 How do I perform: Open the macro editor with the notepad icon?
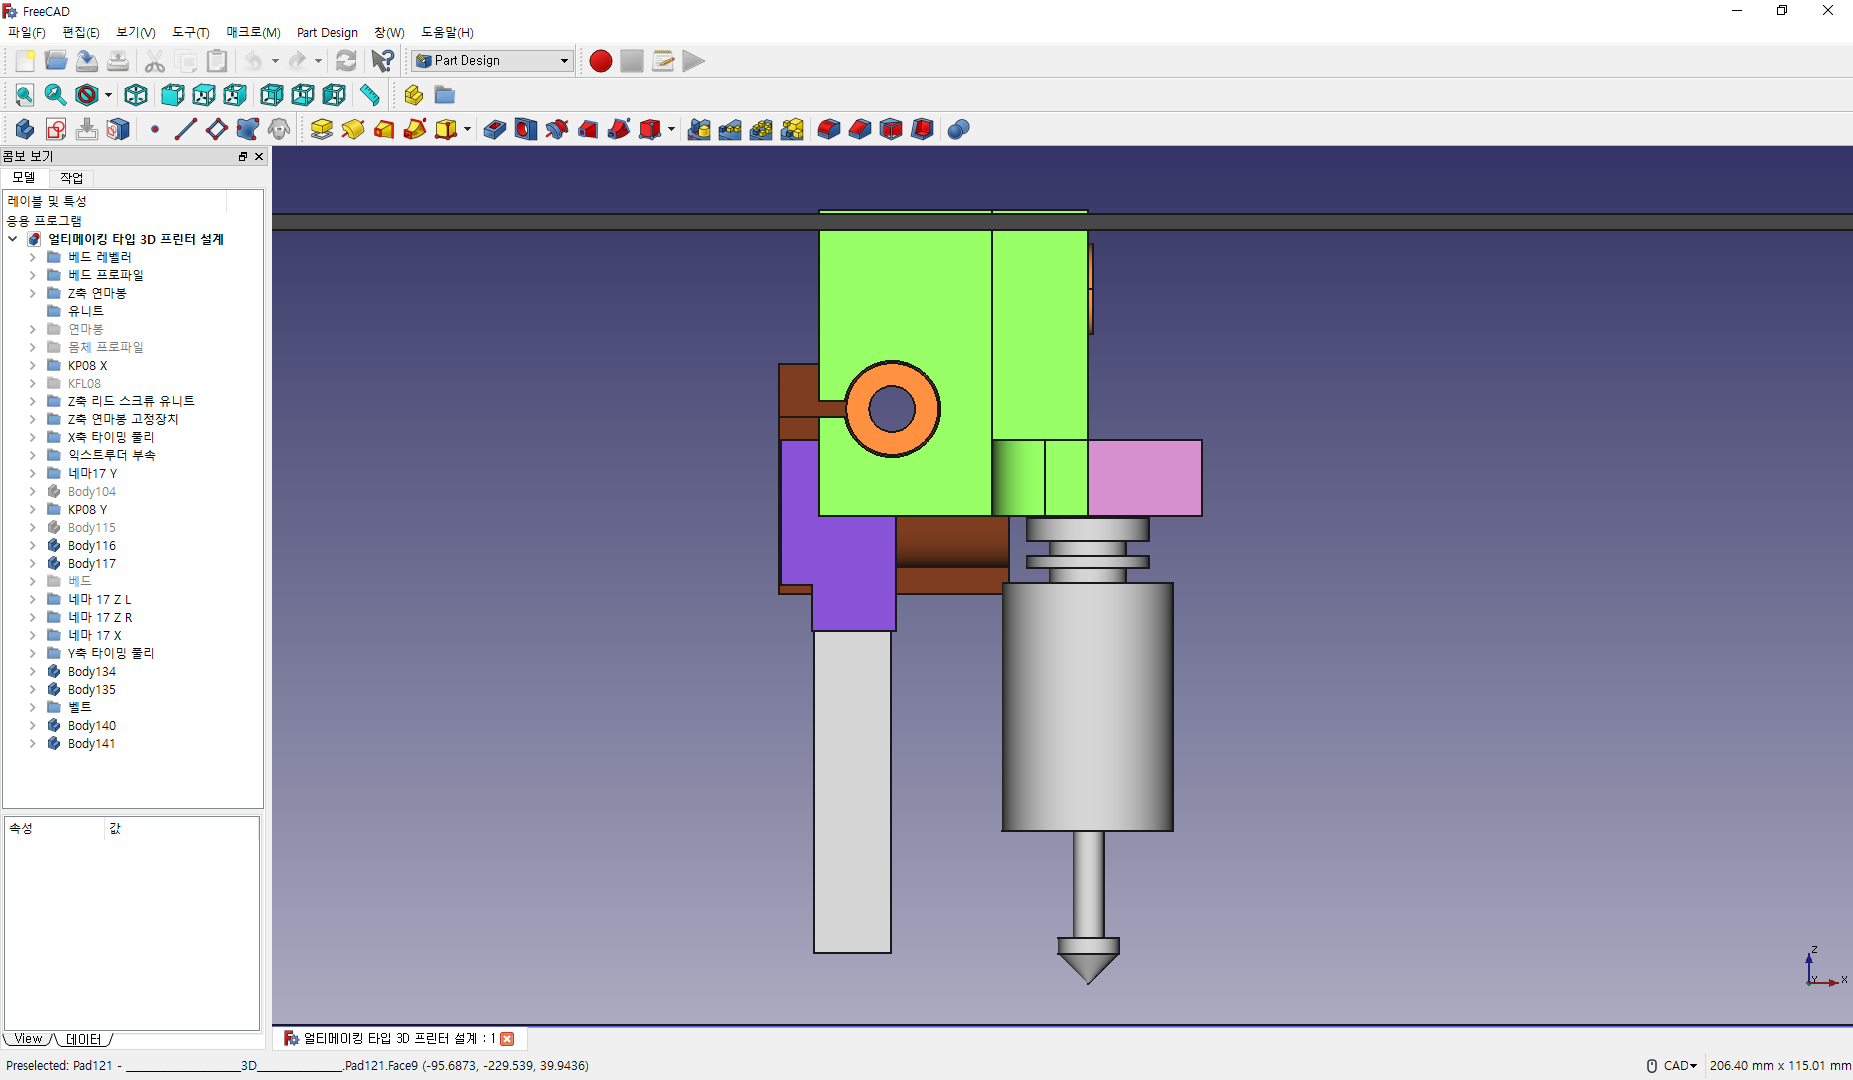coord(663,61)
